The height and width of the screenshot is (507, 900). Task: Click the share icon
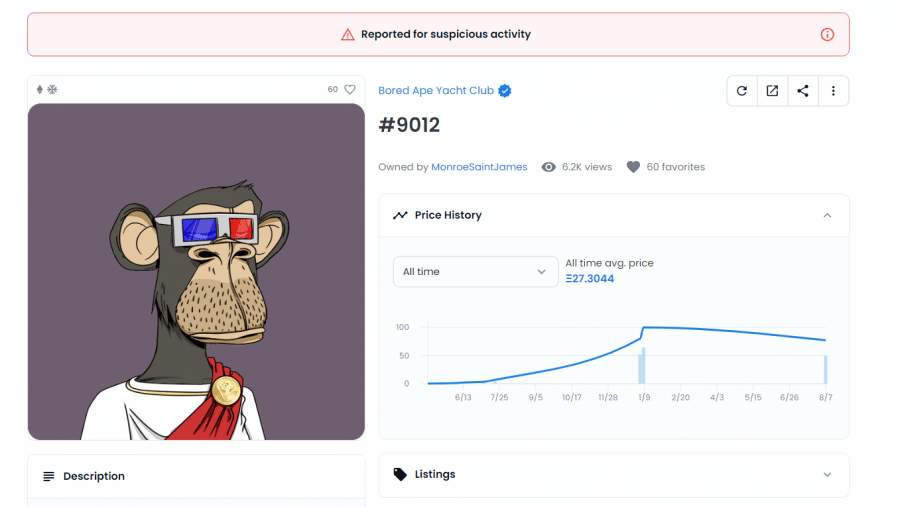click(x=803, y=91)
